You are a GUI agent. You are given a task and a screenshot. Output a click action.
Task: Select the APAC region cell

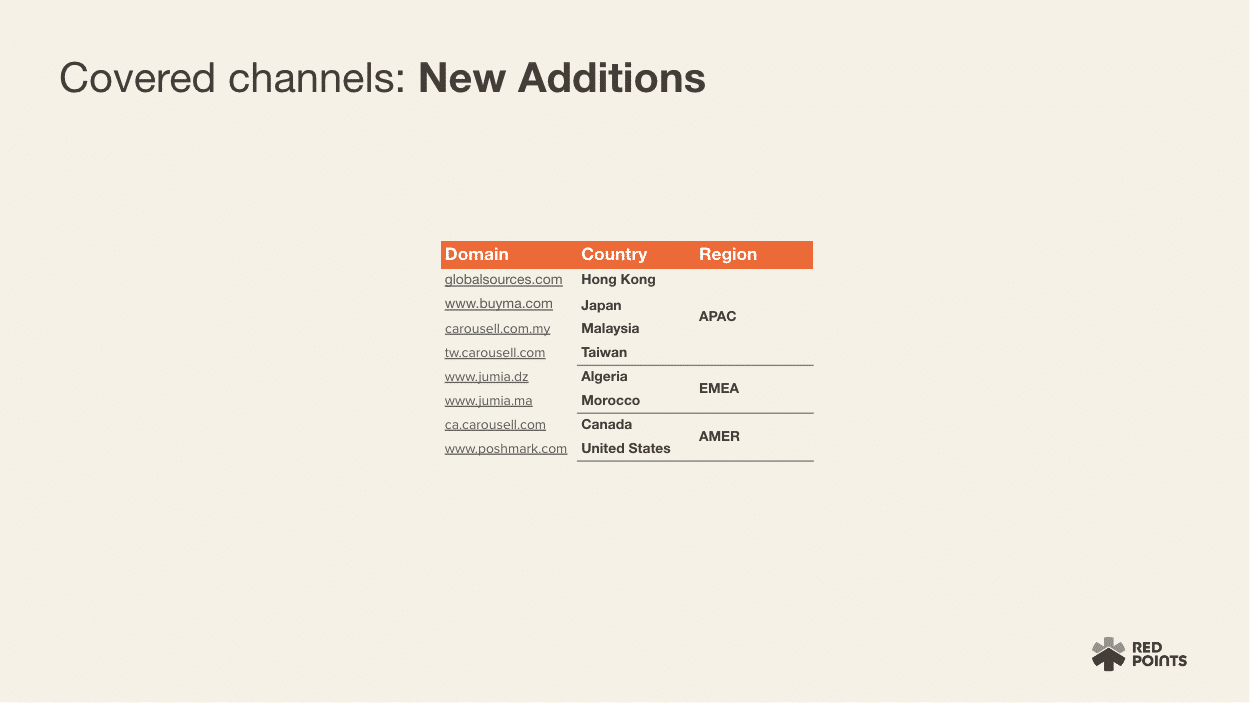coord(717,317)
